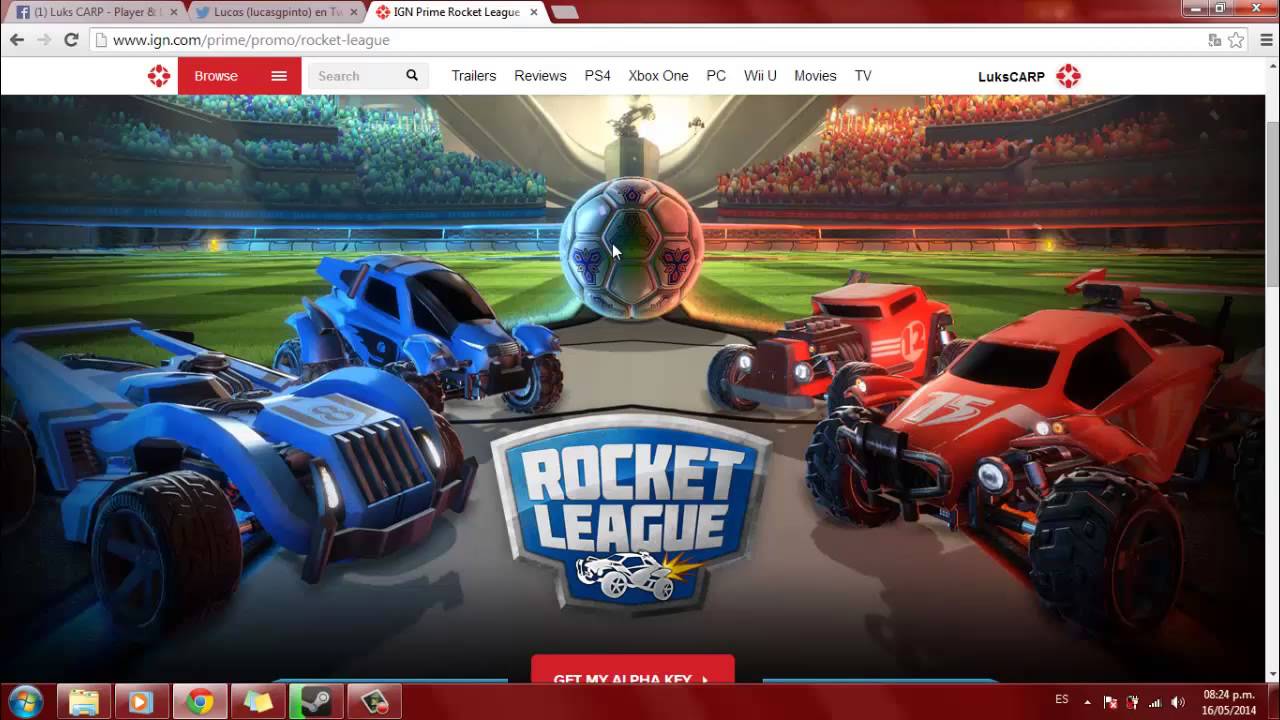Open the Reviews section
The width and height of the screenshot is (1280, 720).
click(x=540, y=76)
